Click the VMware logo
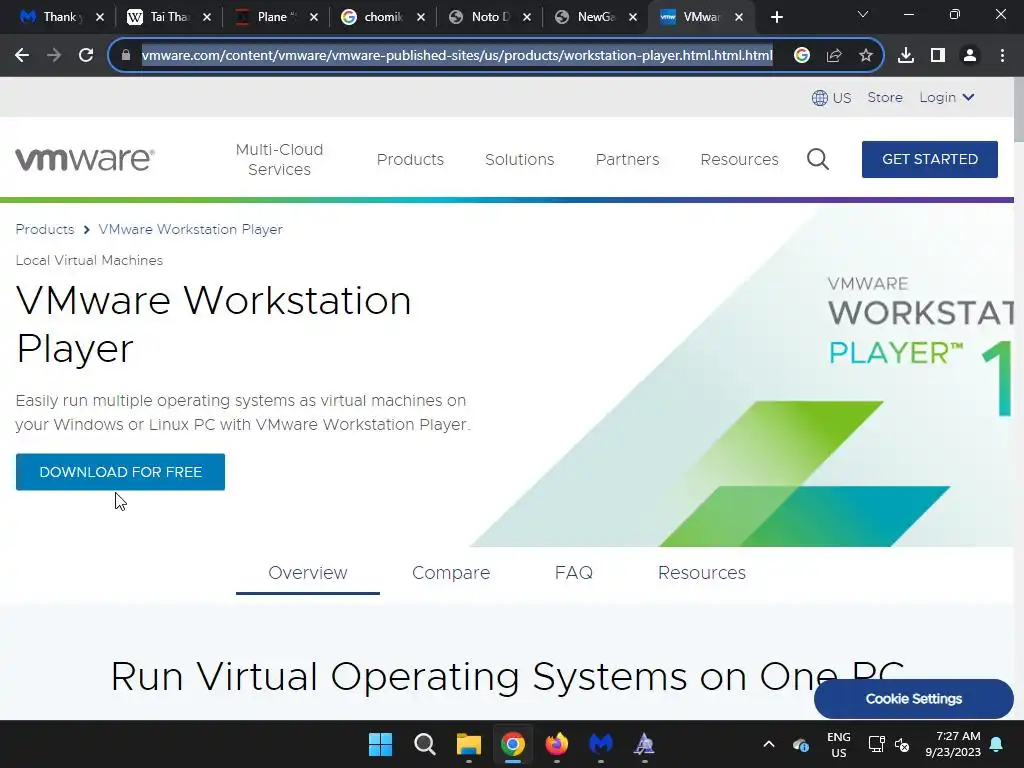The width and height of the screenshot is (1024, 768). point(85,159)
